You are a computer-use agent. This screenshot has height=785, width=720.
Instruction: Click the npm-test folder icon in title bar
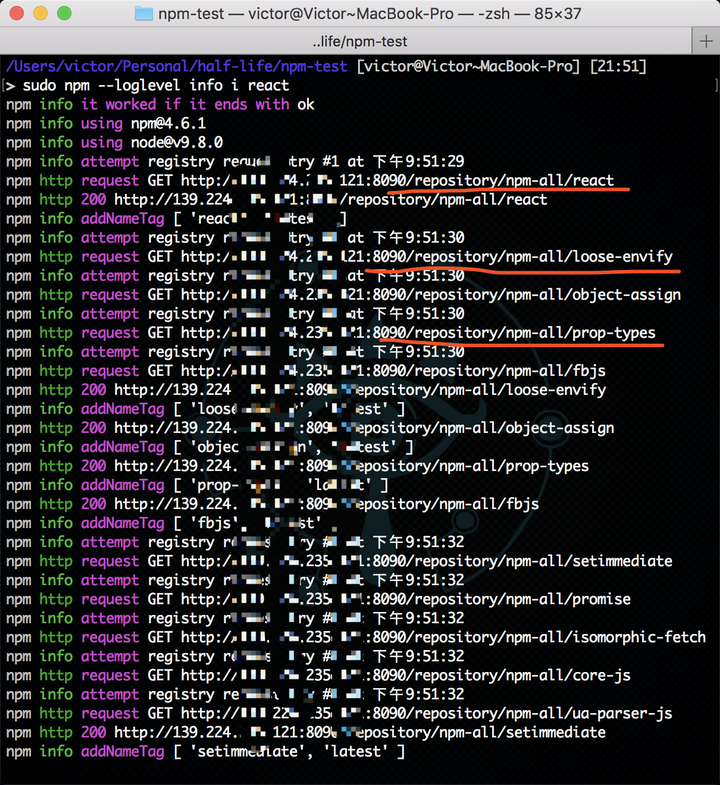pyautogui.click(x=144, y=14)
